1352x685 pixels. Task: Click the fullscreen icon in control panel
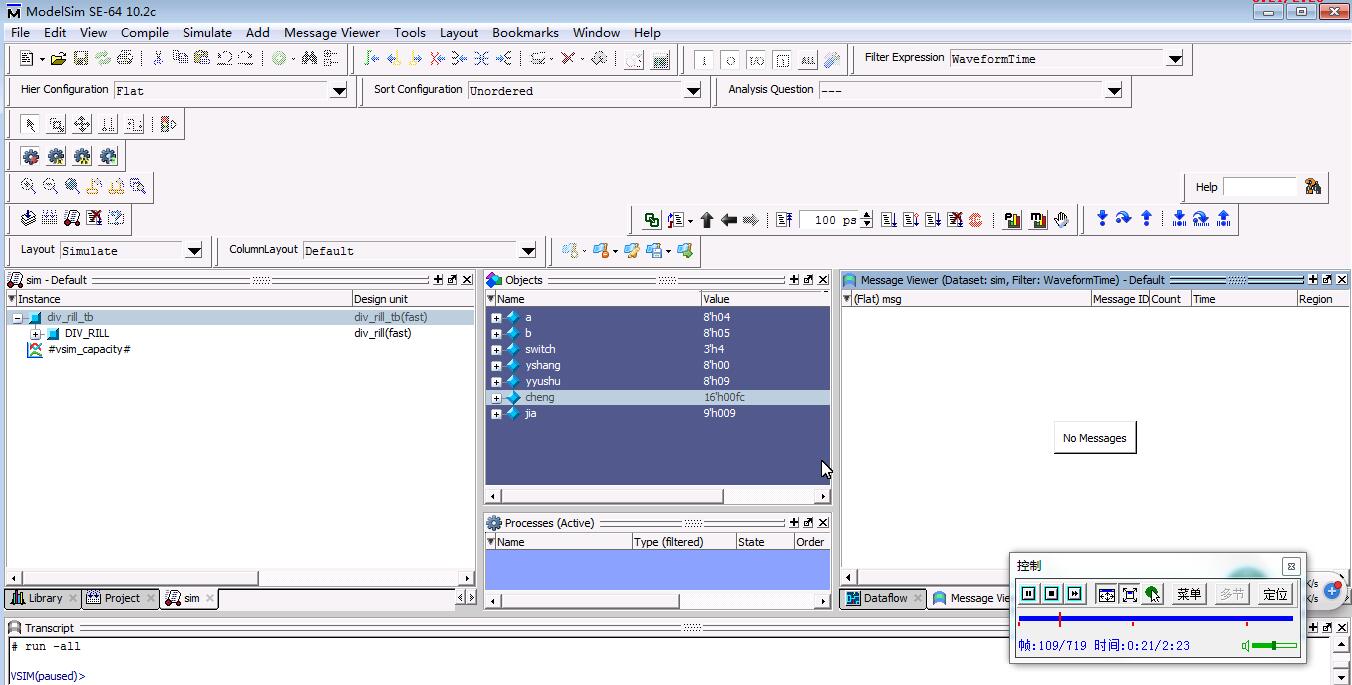(1130, 594)
